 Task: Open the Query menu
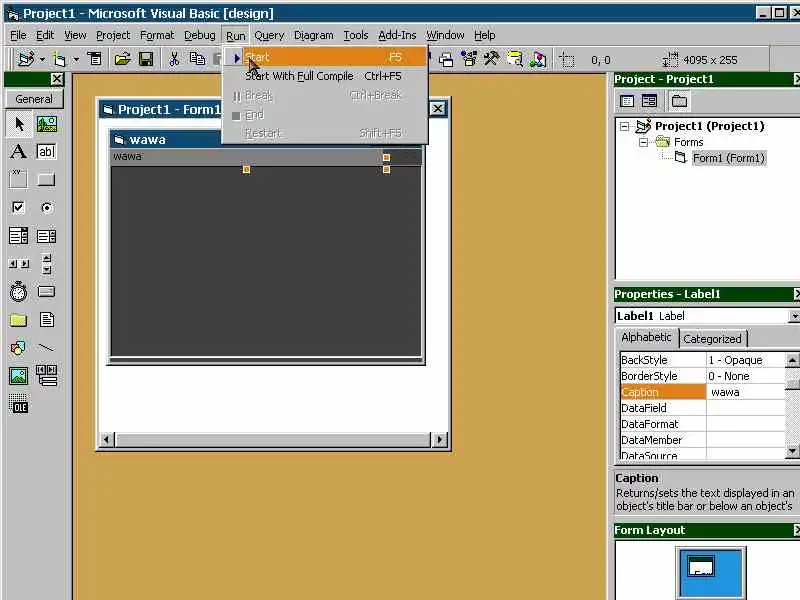(269, 35)
